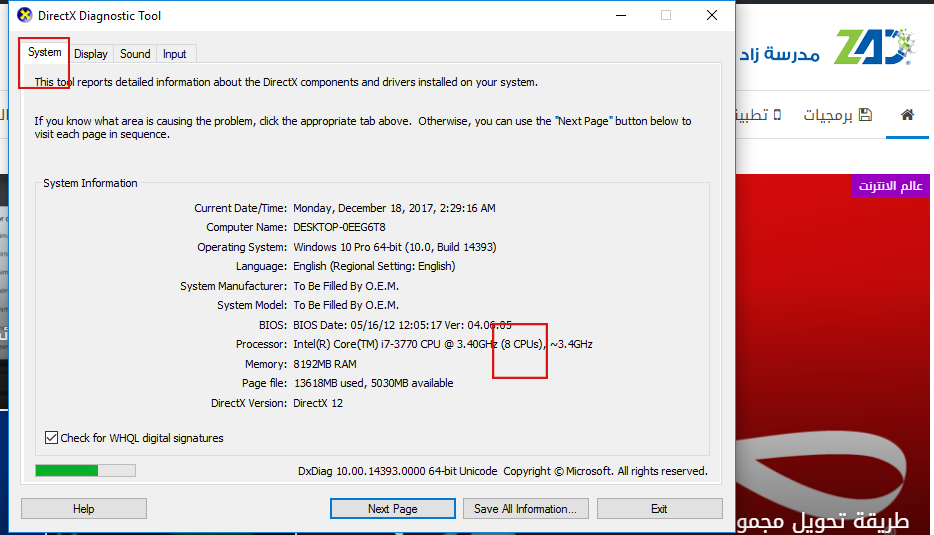Screen dimensions: 934x535
Task: Click Save All Information button
Action: click(525, 509)
